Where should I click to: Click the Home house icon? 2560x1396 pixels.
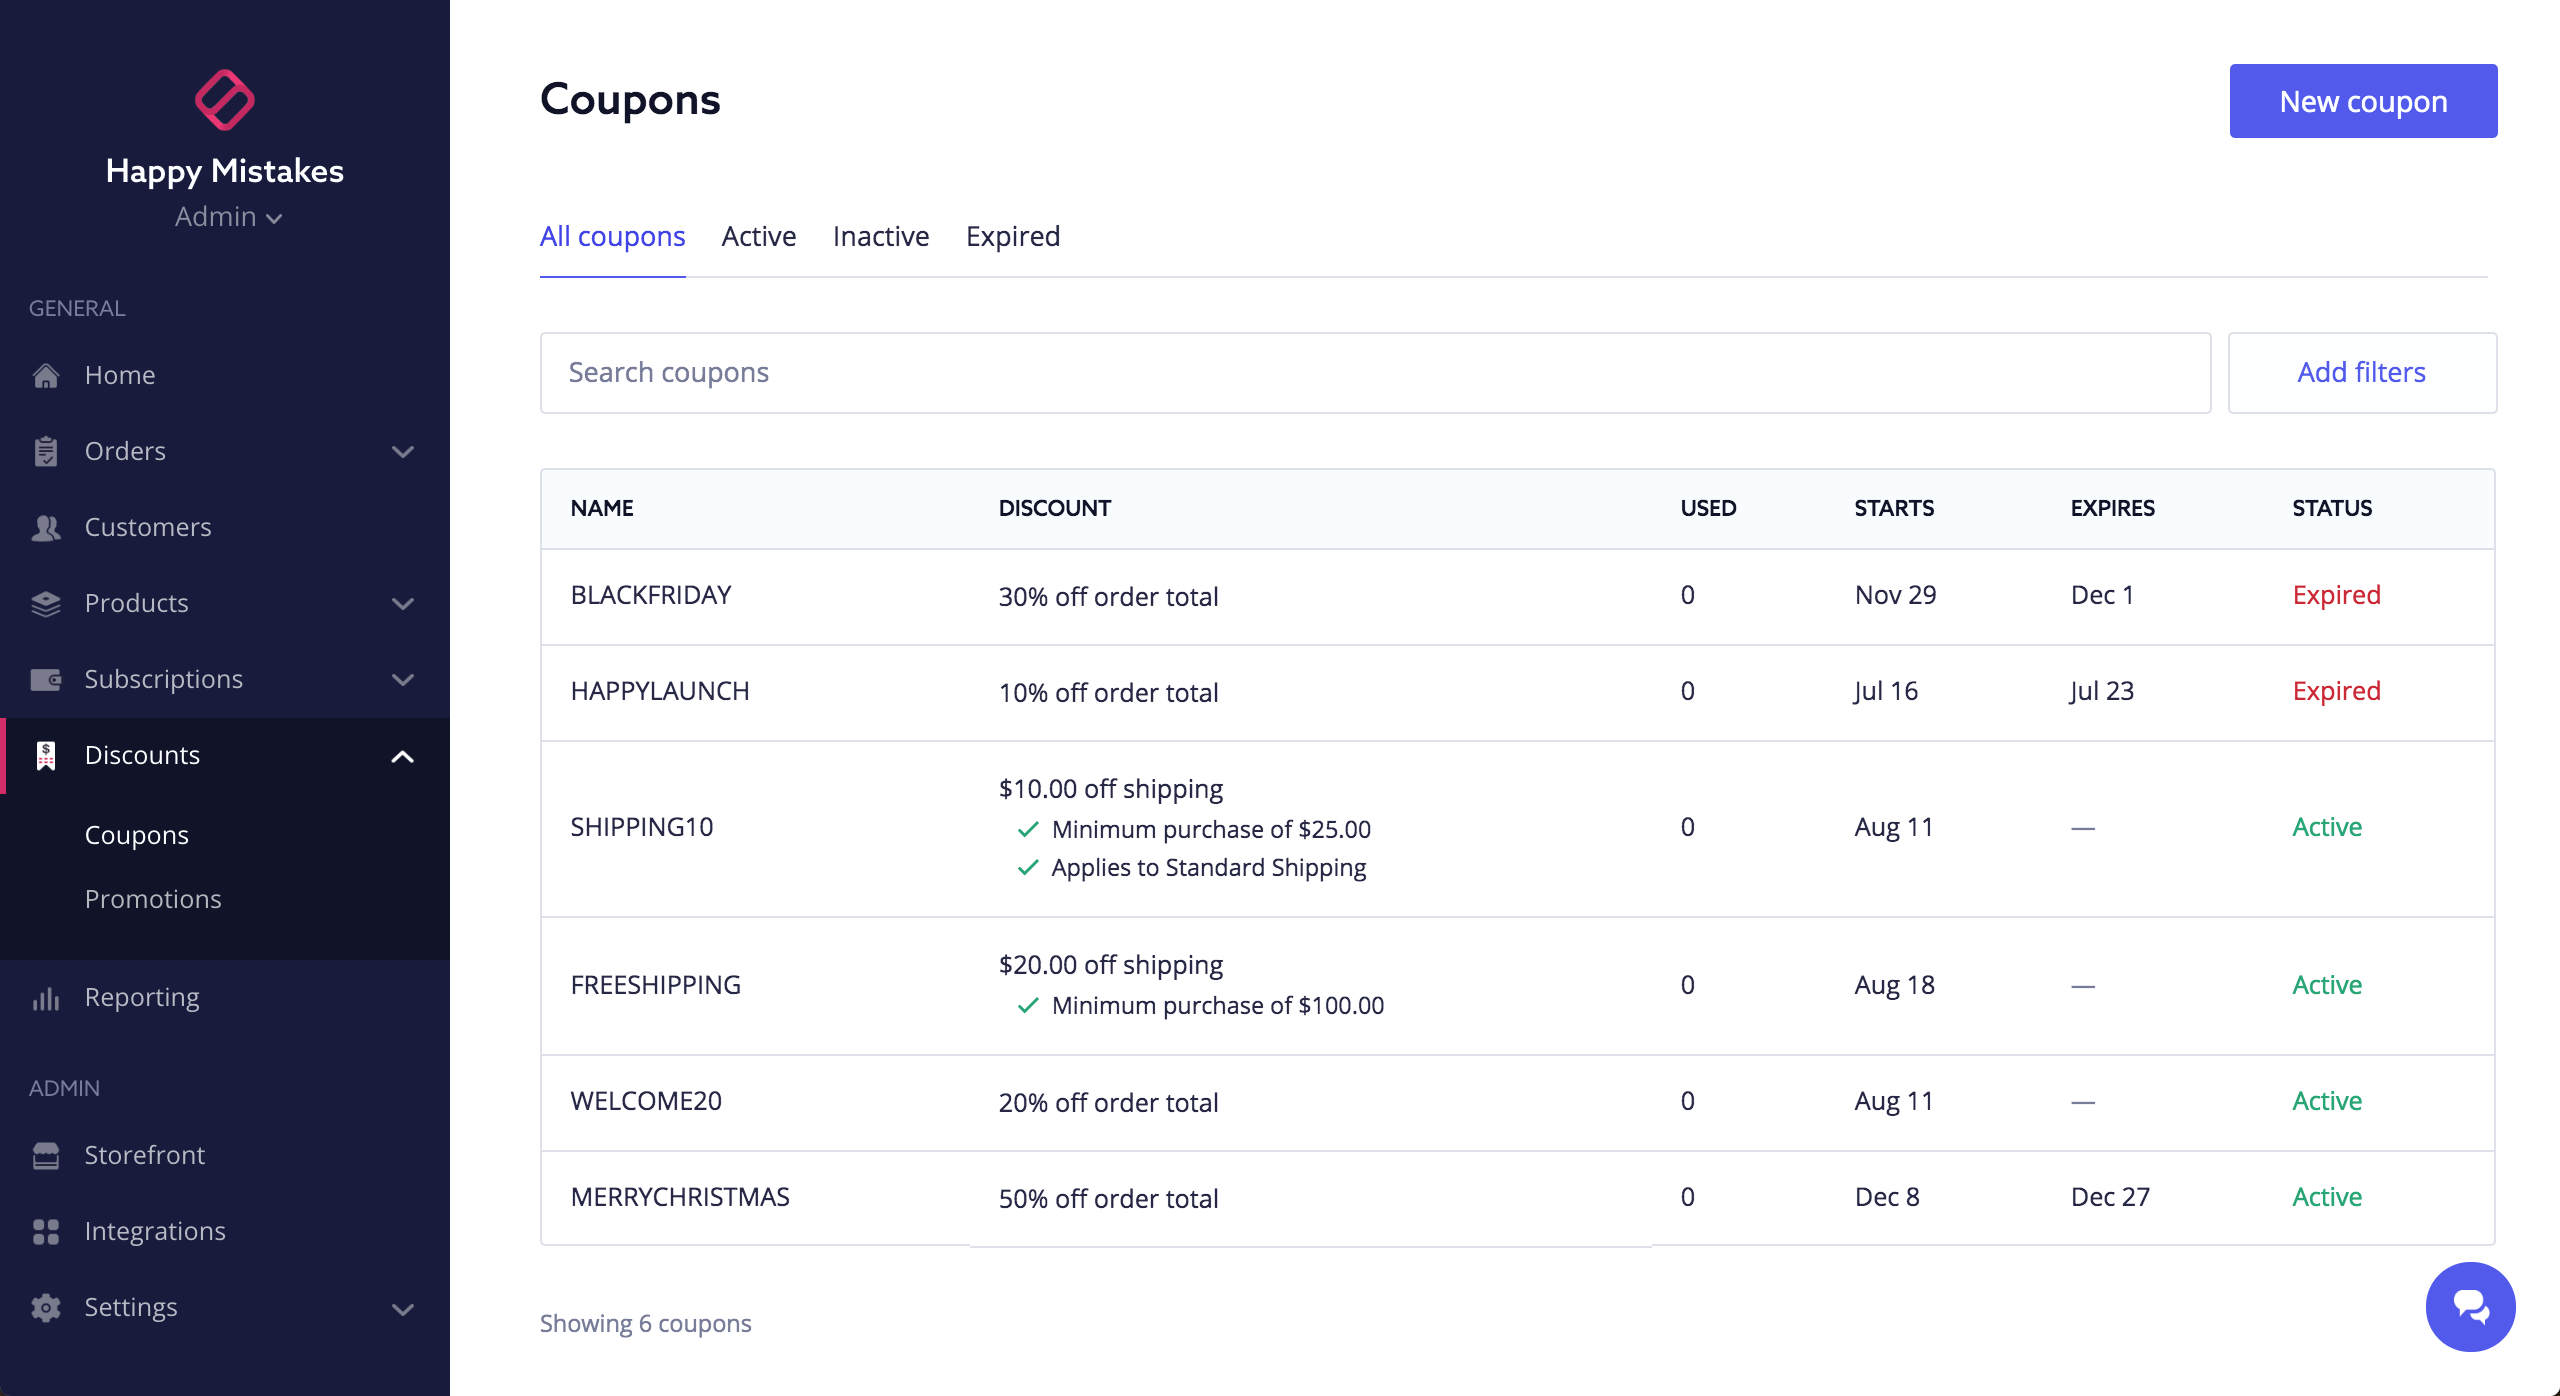(x=46, y=375)
